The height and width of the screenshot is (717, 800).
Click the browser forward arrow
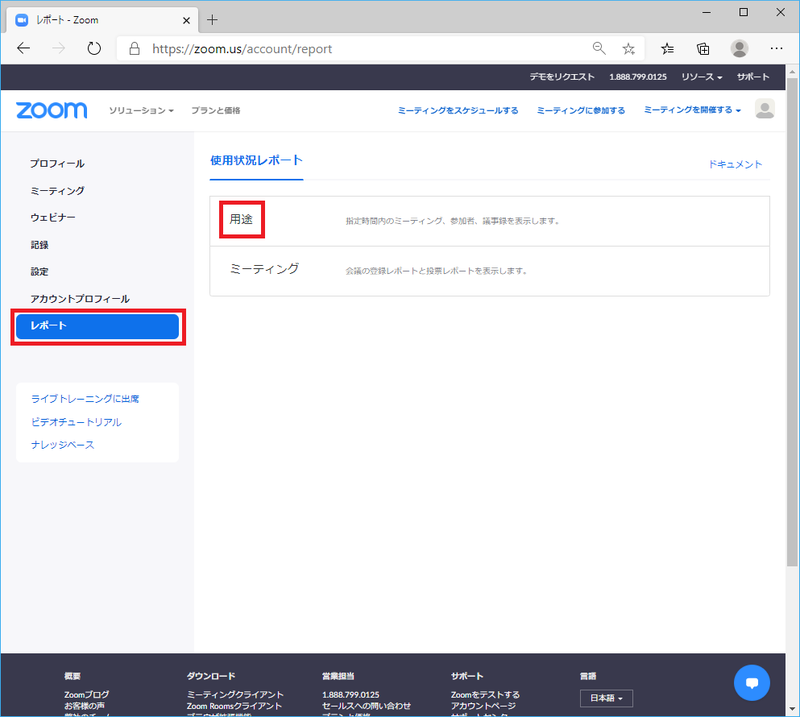(x=59, y=48)
